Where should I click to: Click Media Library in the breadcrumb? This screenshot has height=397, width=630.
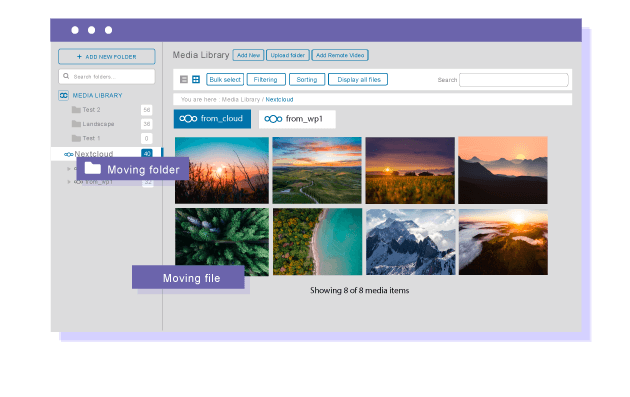241,100
